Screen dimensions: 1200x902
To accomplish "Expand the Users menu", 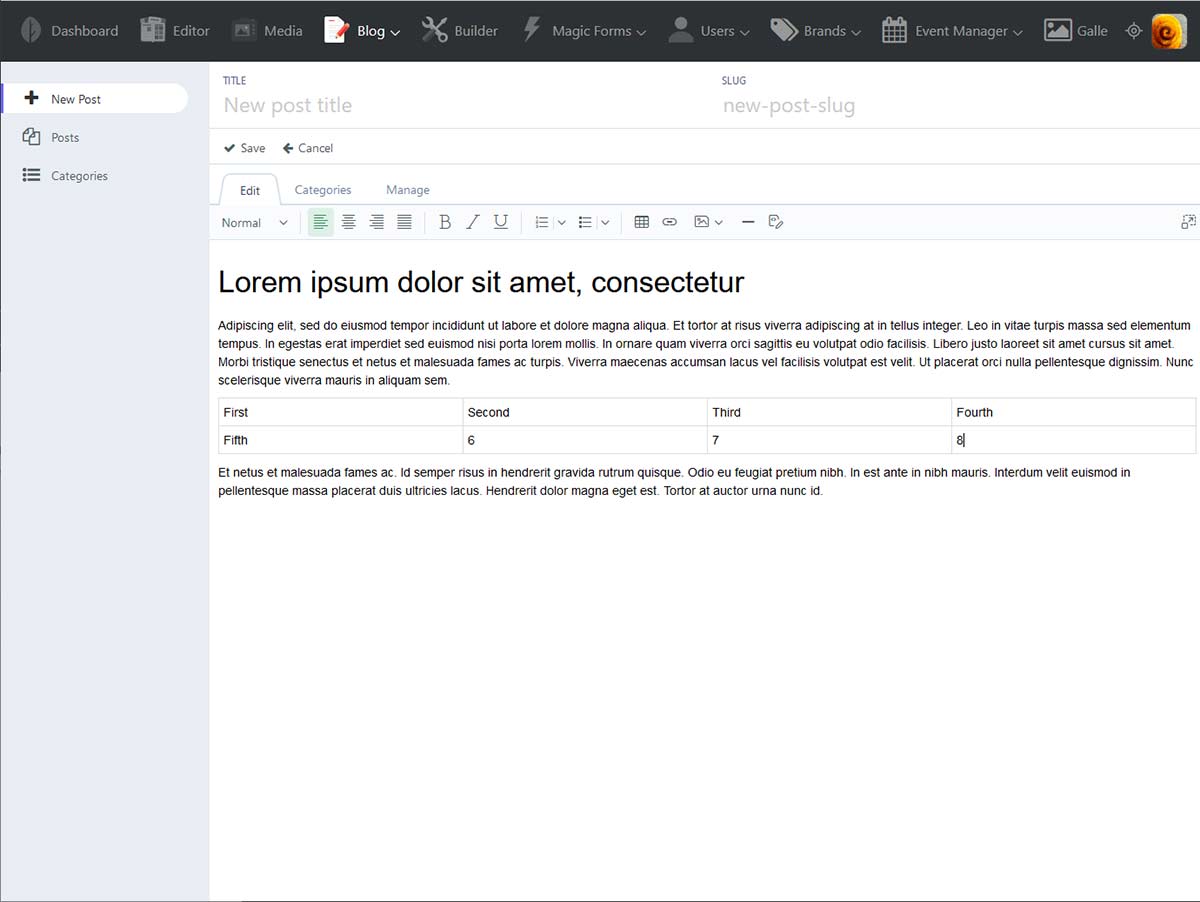I will [x=709, y=30].
